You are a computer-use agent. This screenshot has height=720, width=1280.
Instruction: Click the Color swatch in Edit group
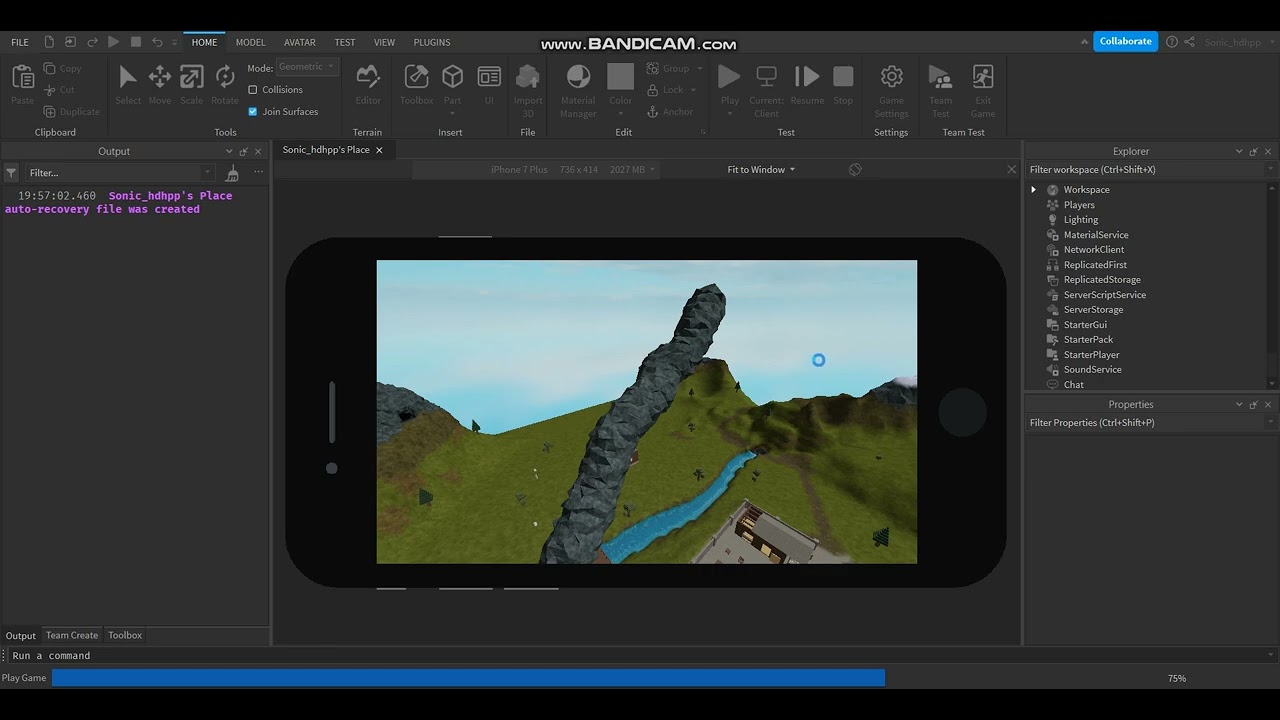pos(621,77)
